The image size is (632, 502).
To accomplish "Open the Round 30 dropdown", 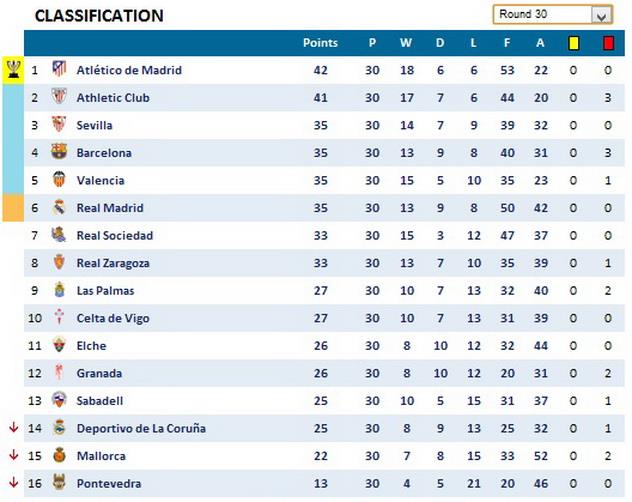I will pos(601,15).
